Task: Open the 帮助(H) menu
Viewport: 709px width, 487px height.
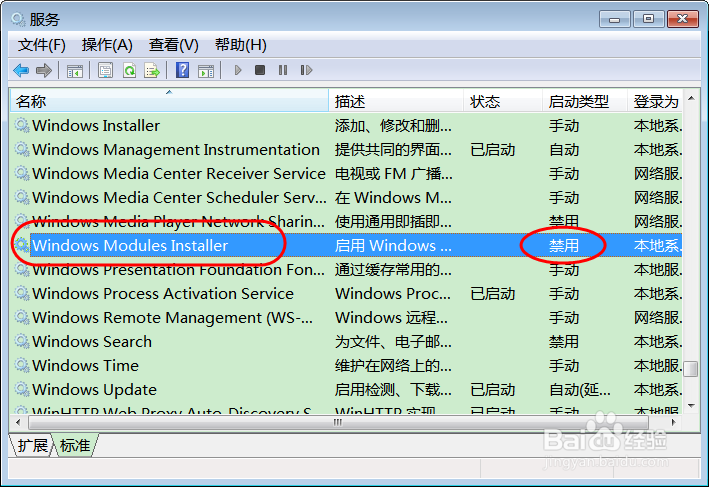Action: coord(241,45)
